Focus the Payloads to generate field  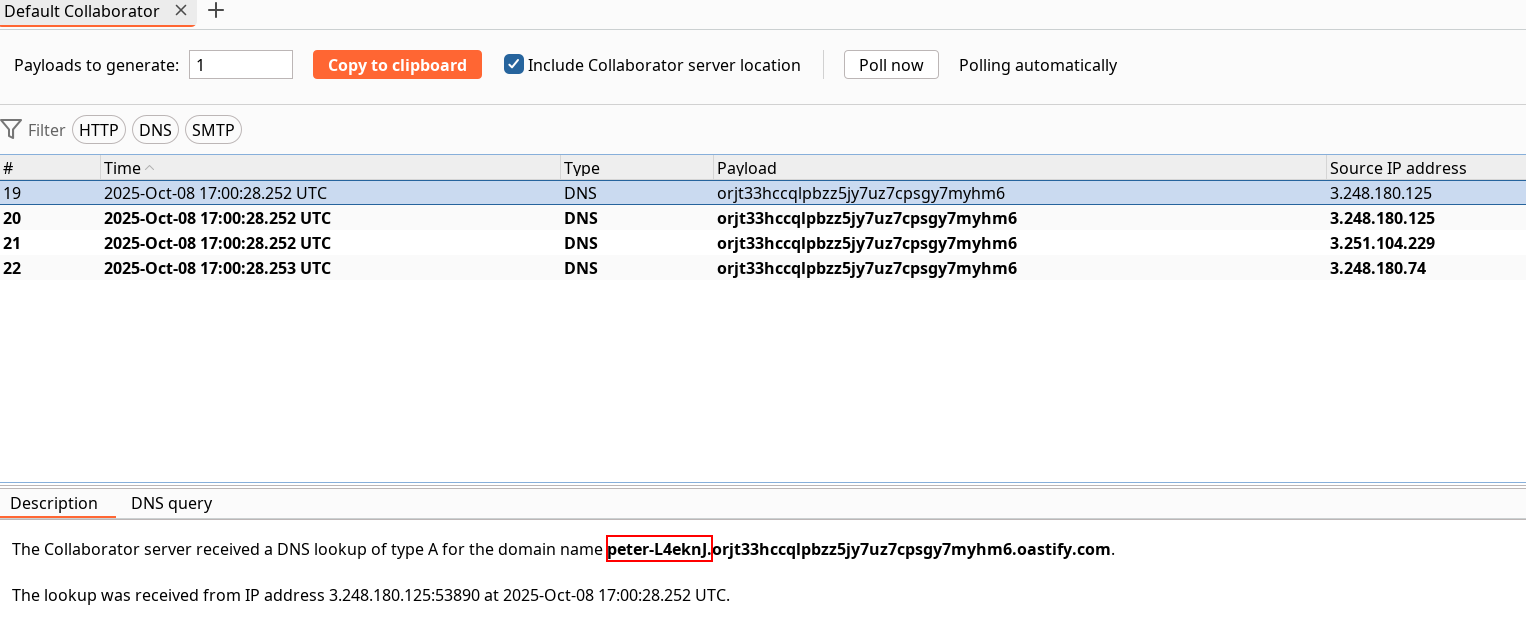pos(240,65)
